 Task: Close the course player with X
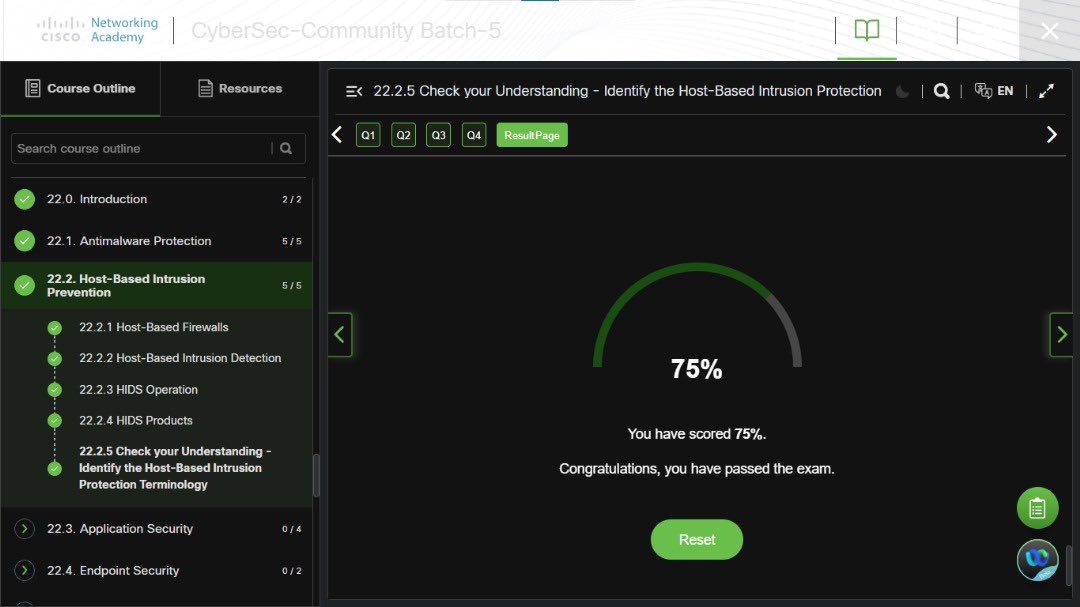pyautogui.click(x=1050, y=30)
